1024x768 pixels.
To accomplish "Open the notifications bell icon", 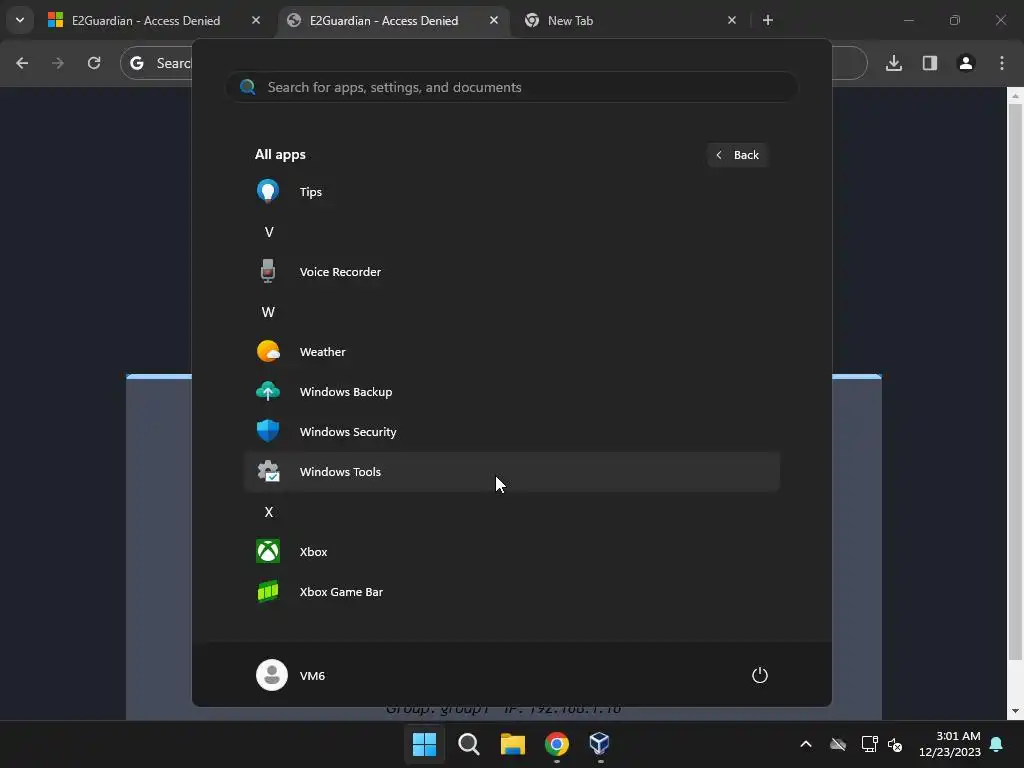I will coord(997,744).
